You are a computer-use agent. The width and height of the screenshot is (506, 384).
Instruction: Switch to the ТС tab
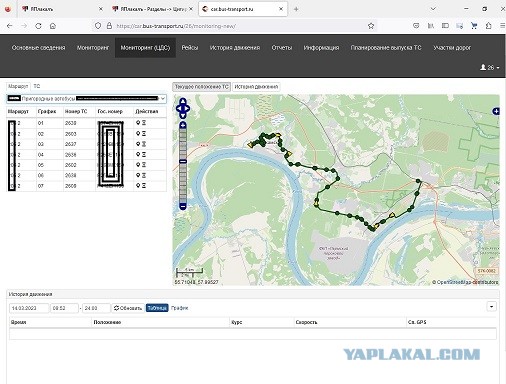click(x=37, y=86)
